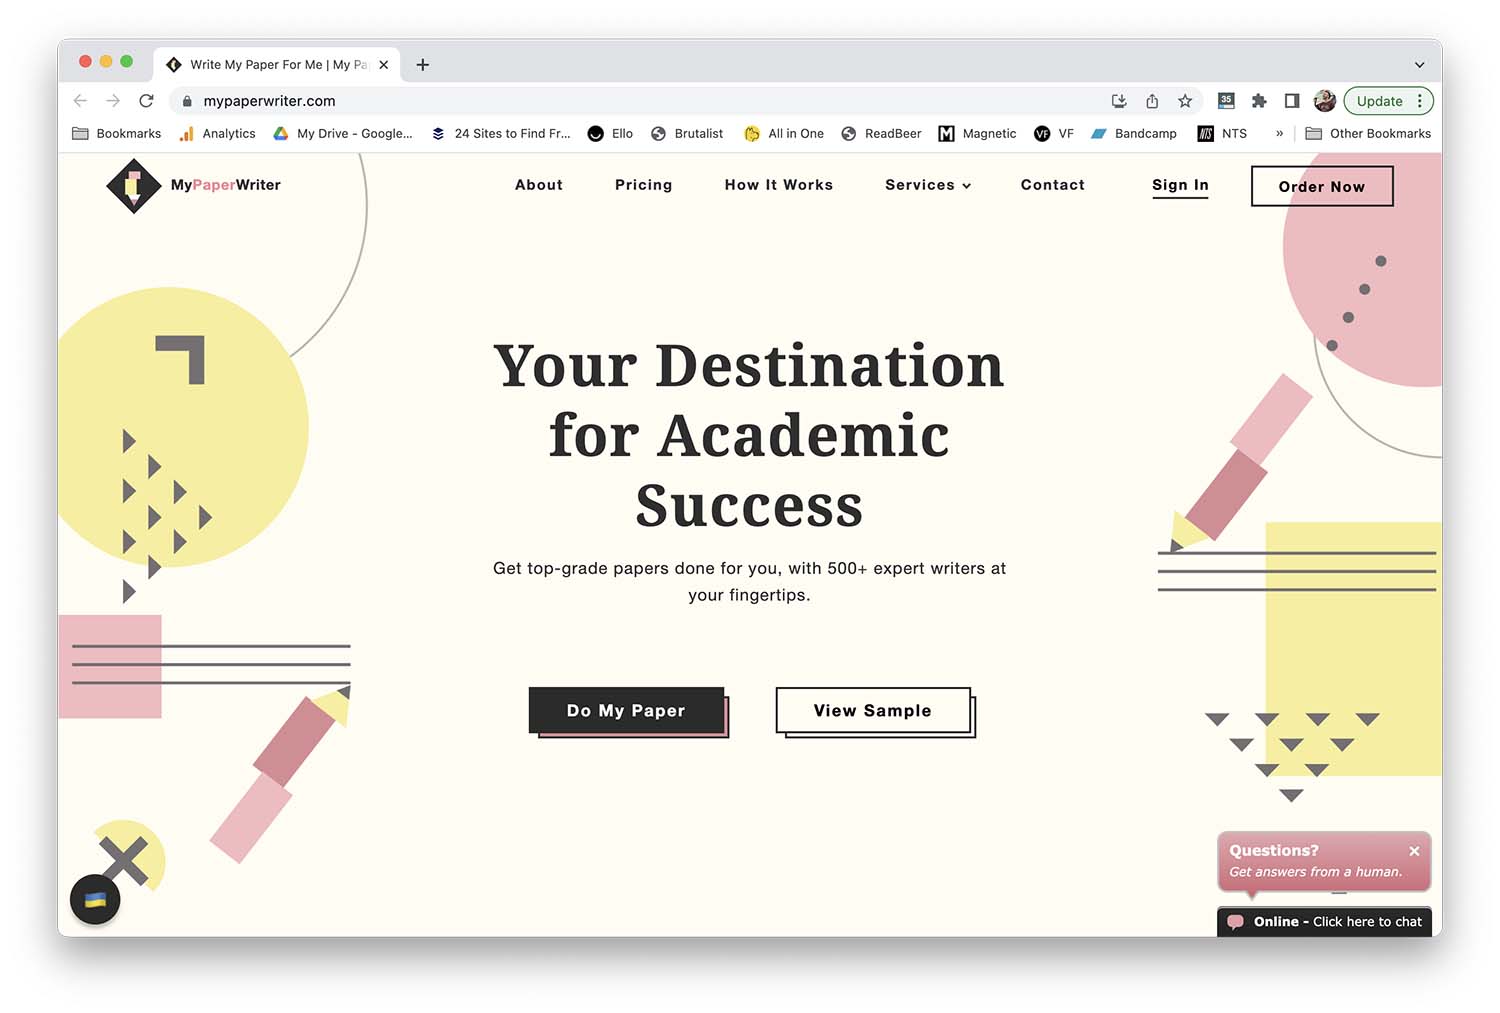Expand the Services dropdown menu
Viewport: 1500px width, 1013px height.
point(928,185)
